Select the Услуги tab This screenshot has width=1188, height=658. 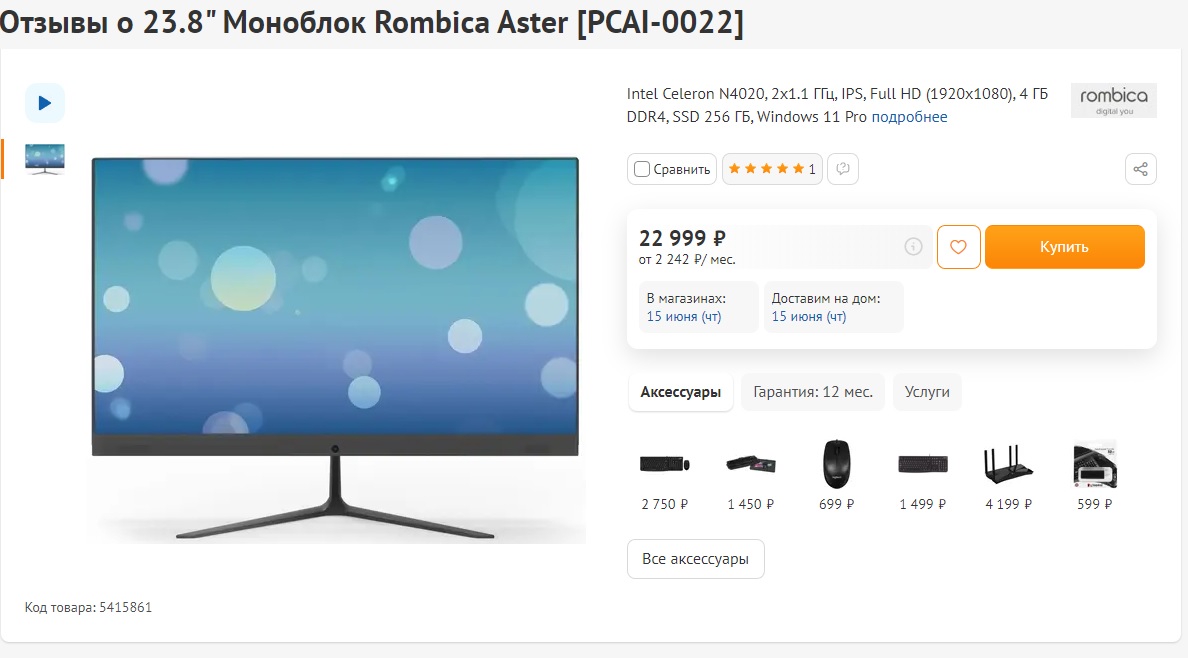(927, 392)
